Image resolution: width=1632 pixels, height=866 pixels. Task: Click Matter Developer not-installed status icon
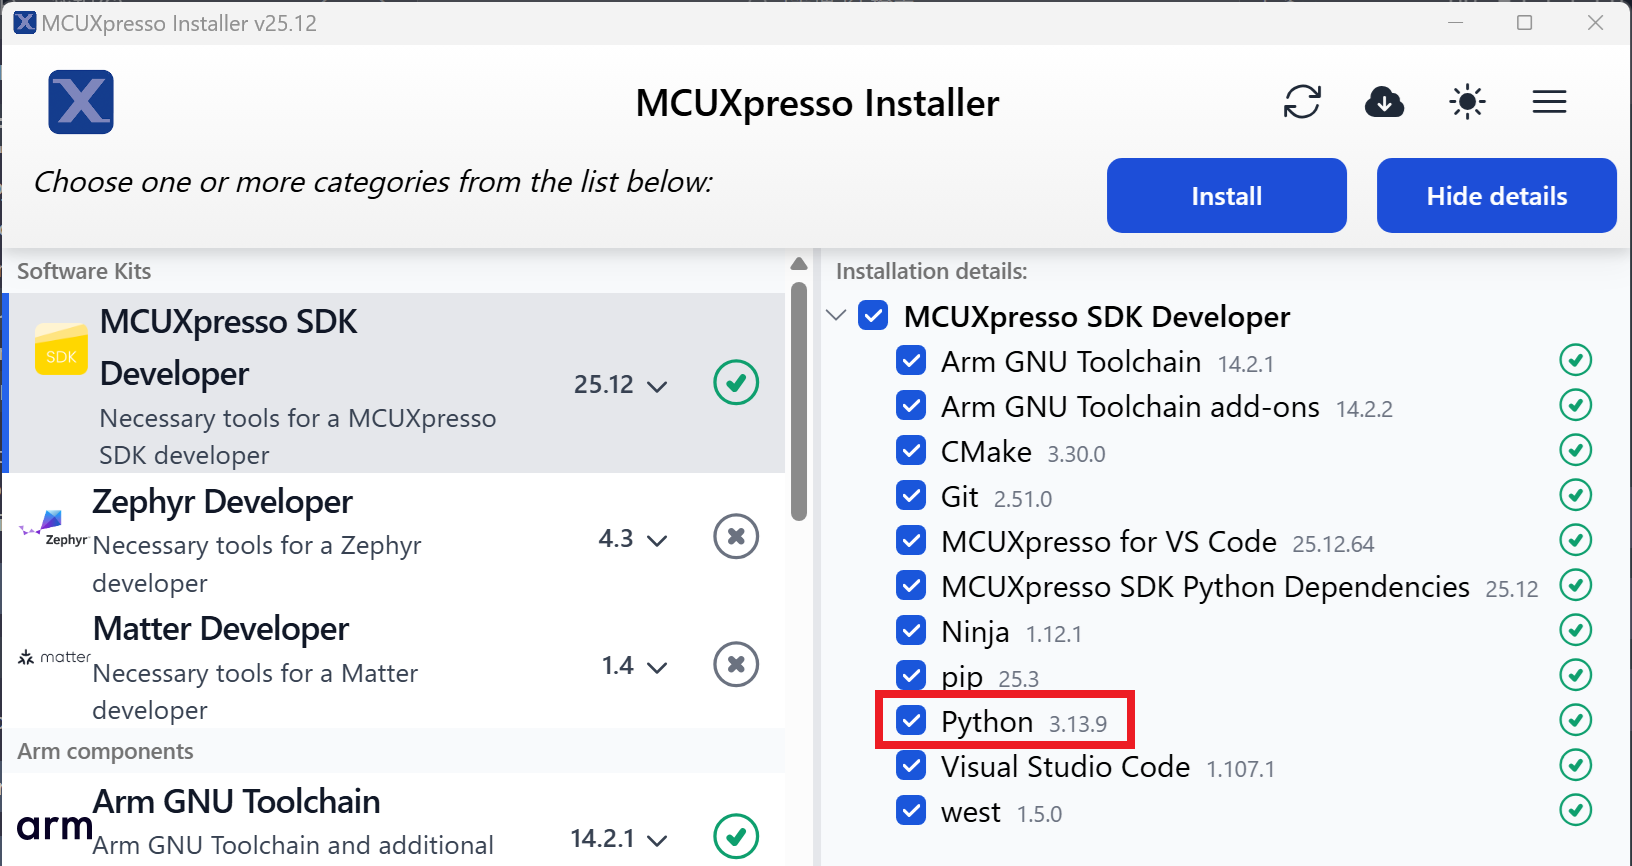click(x=736, y=665)
